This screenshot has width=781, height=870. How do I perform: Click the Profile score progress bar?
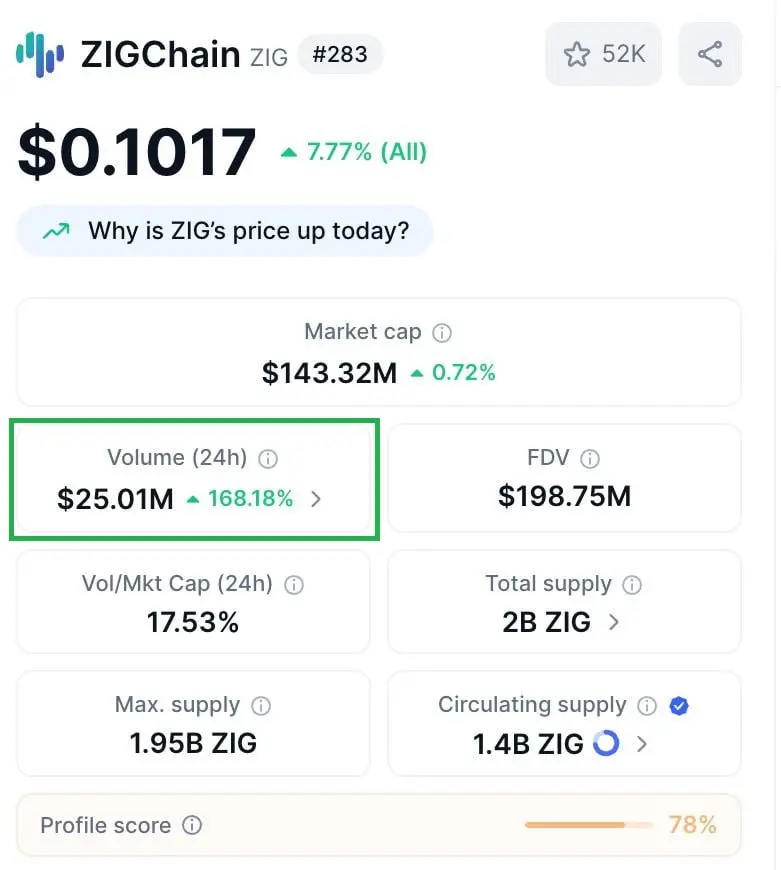click(589, 825)
